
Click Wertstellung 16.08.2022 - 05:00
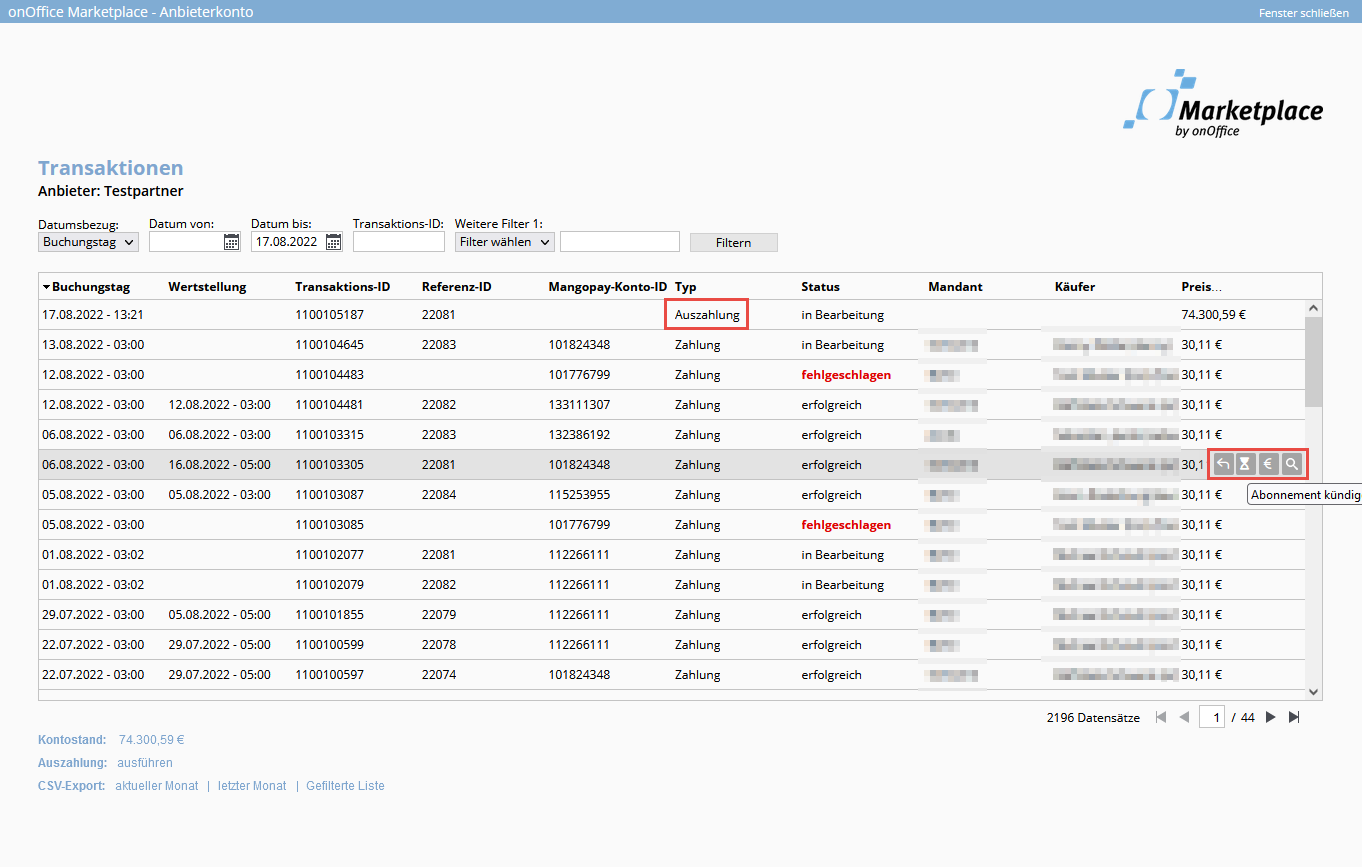(219, 465)
